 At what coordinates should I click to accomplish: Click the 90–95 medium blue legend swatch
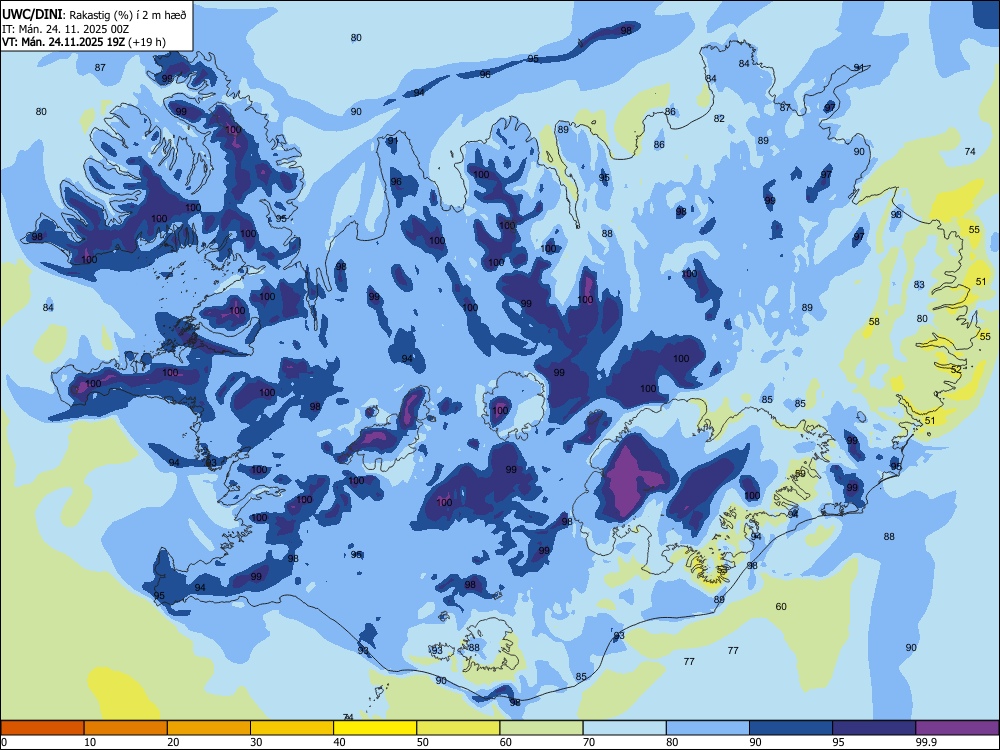coord(791,728)
